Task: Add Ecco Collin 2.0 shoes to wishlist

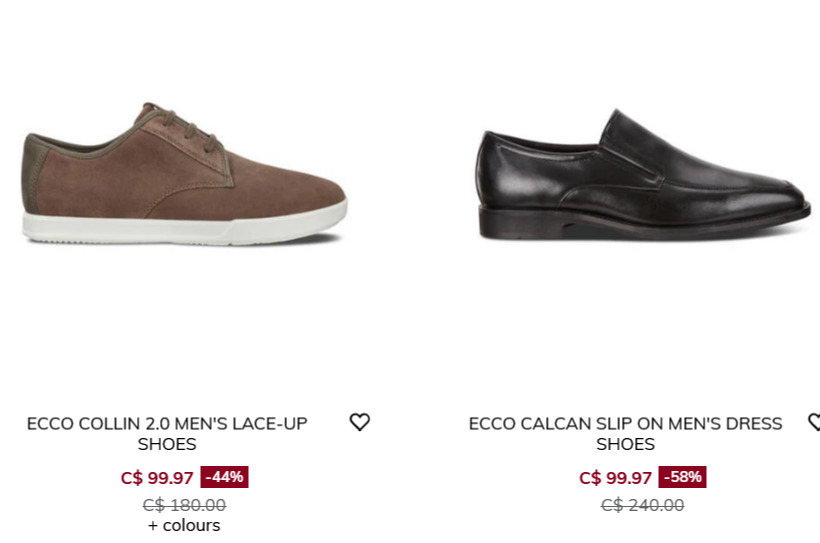Action: click(360, 423)
